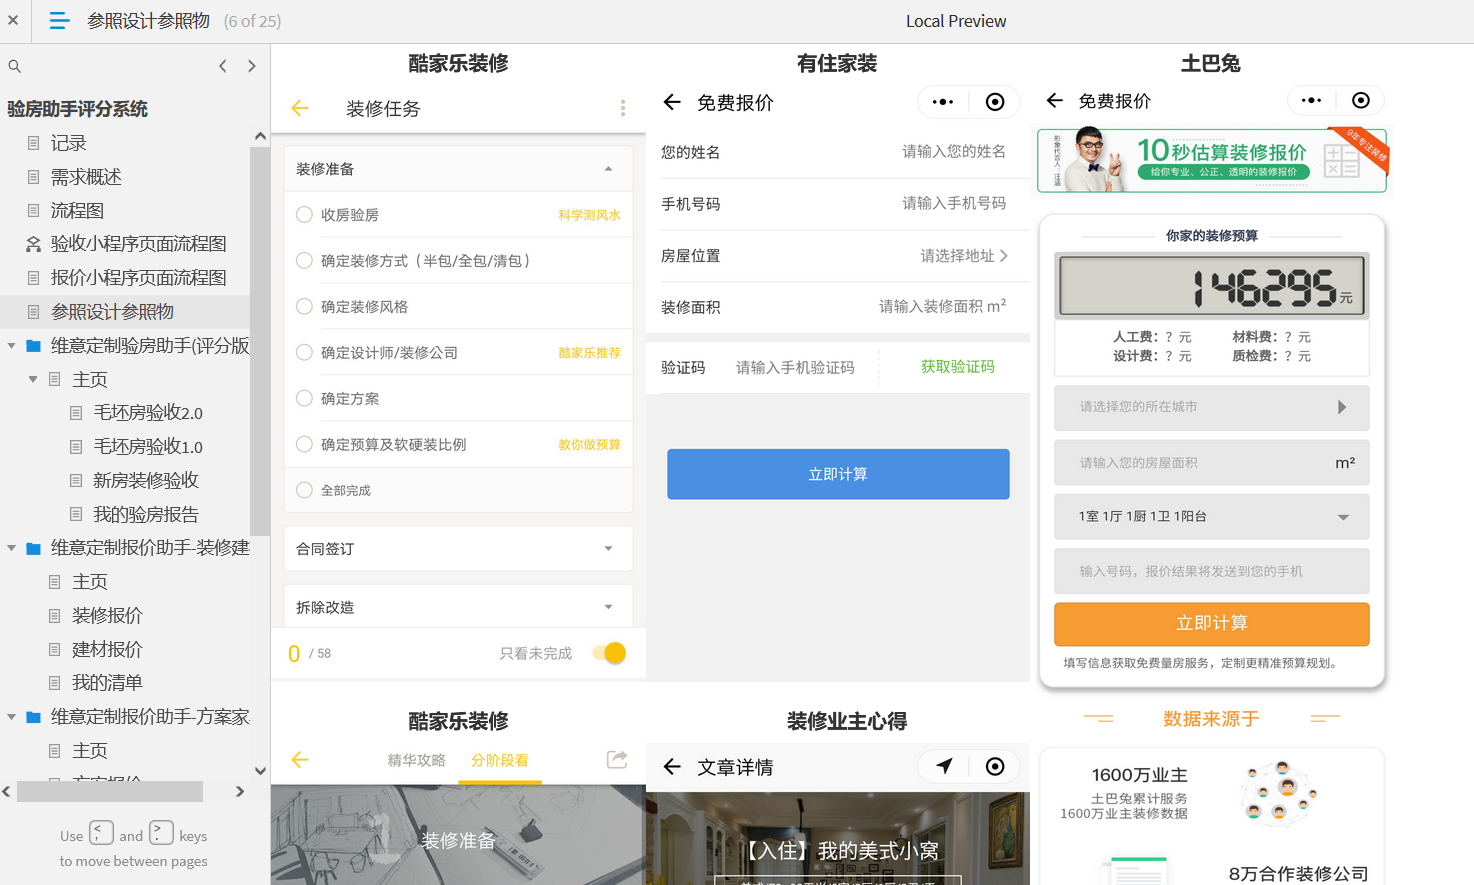Toggle 只看未完成 switch
1474x885 pixels.
point(609,653)
